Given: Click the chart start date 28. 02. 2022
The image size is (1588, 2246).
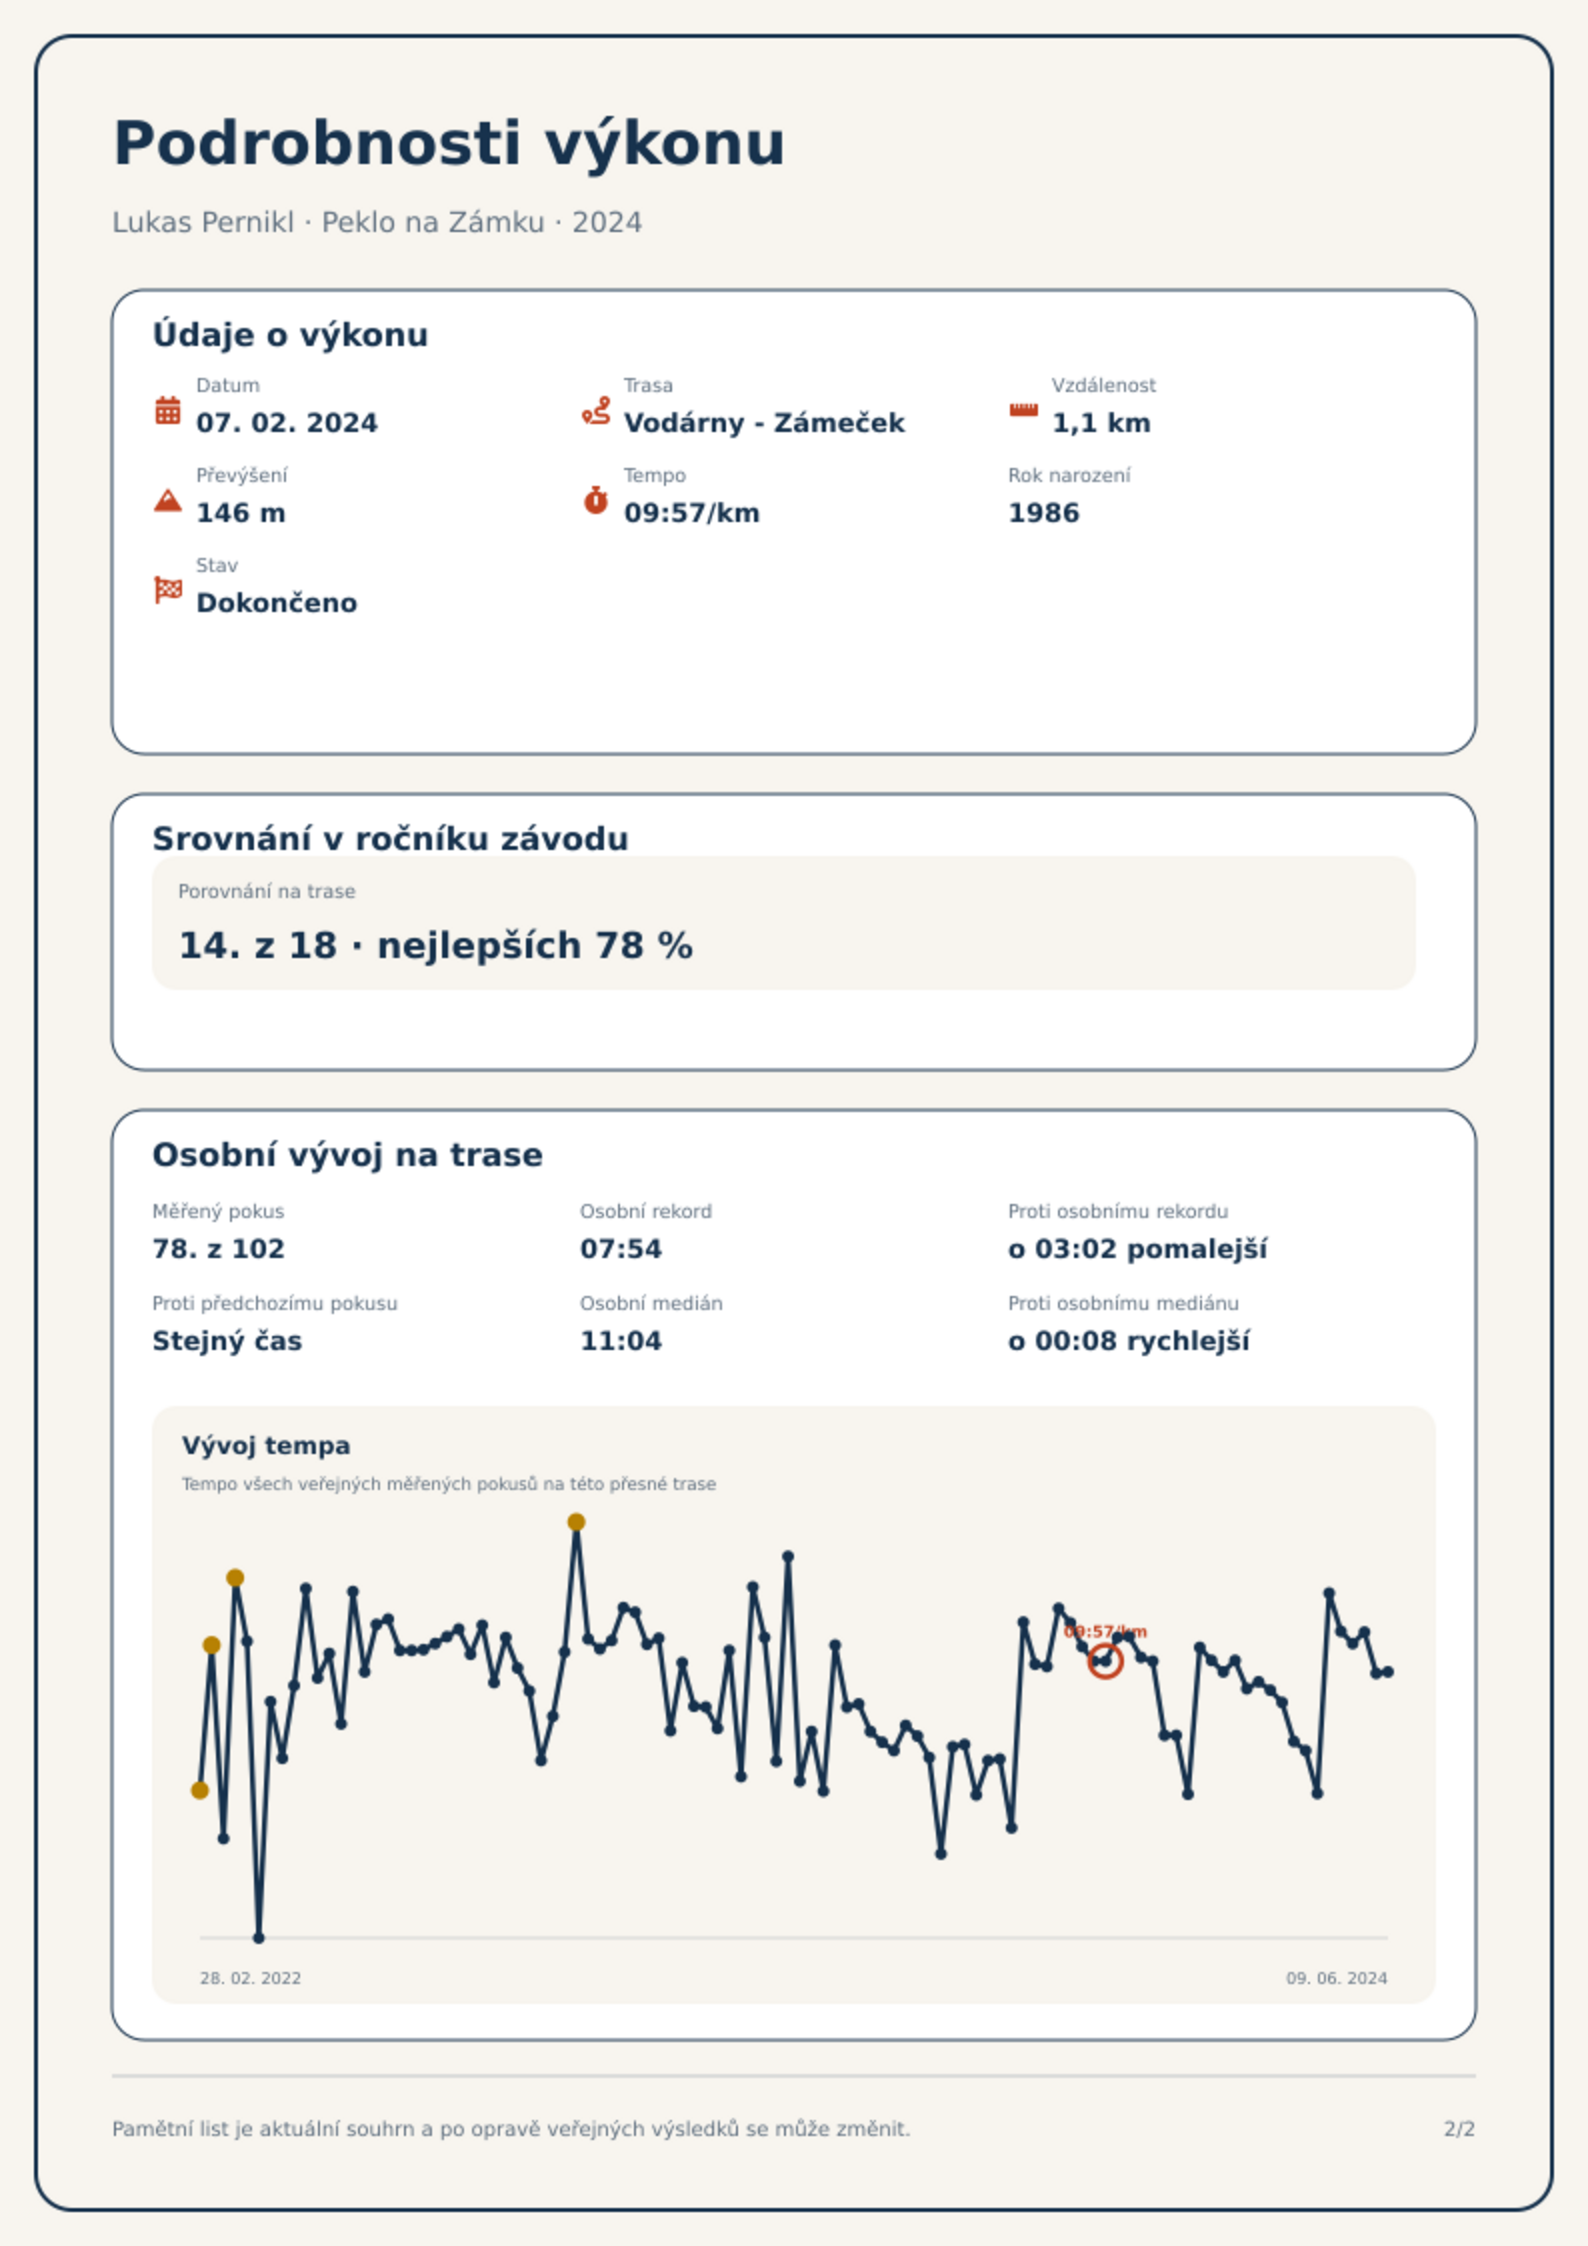Looking at the screenshot, I should pyautogui.click(x=250, y=1978).
